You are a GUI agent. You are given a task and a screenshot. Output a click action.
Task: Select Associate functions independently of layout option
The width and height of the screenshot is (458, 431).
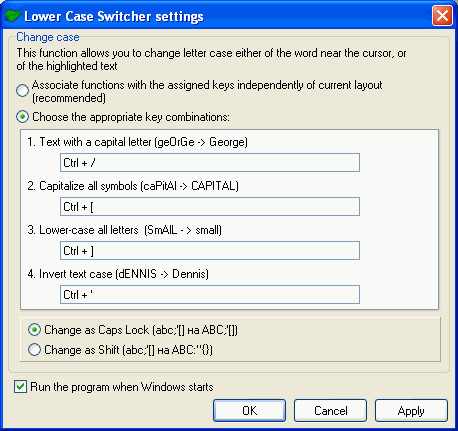tap(22, 91)
